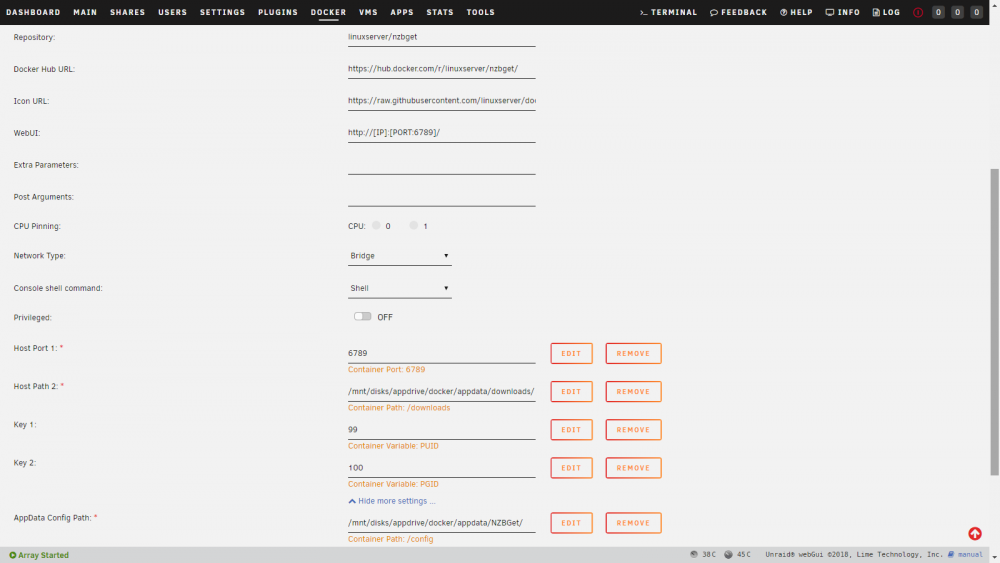Click the 'Container Path: /config' text
This screenshot has height=563, width=1000.
tap(390, 539)
